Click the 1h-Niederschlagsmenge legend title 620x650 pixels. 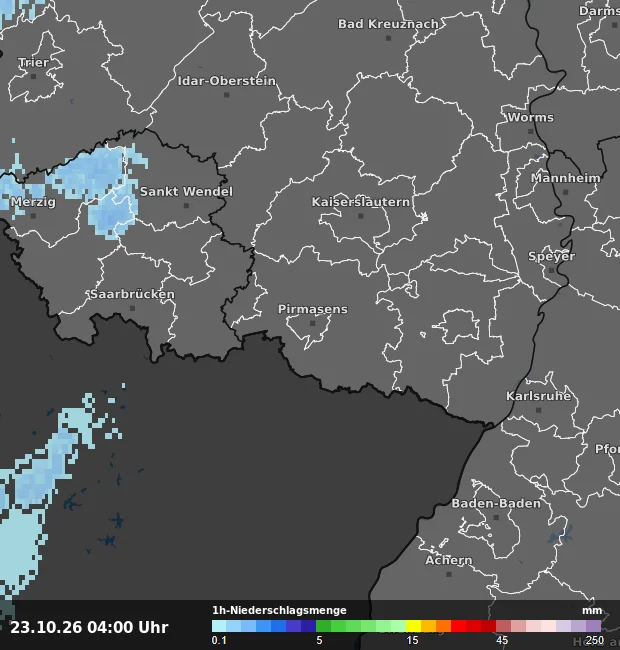pos(279,610)
